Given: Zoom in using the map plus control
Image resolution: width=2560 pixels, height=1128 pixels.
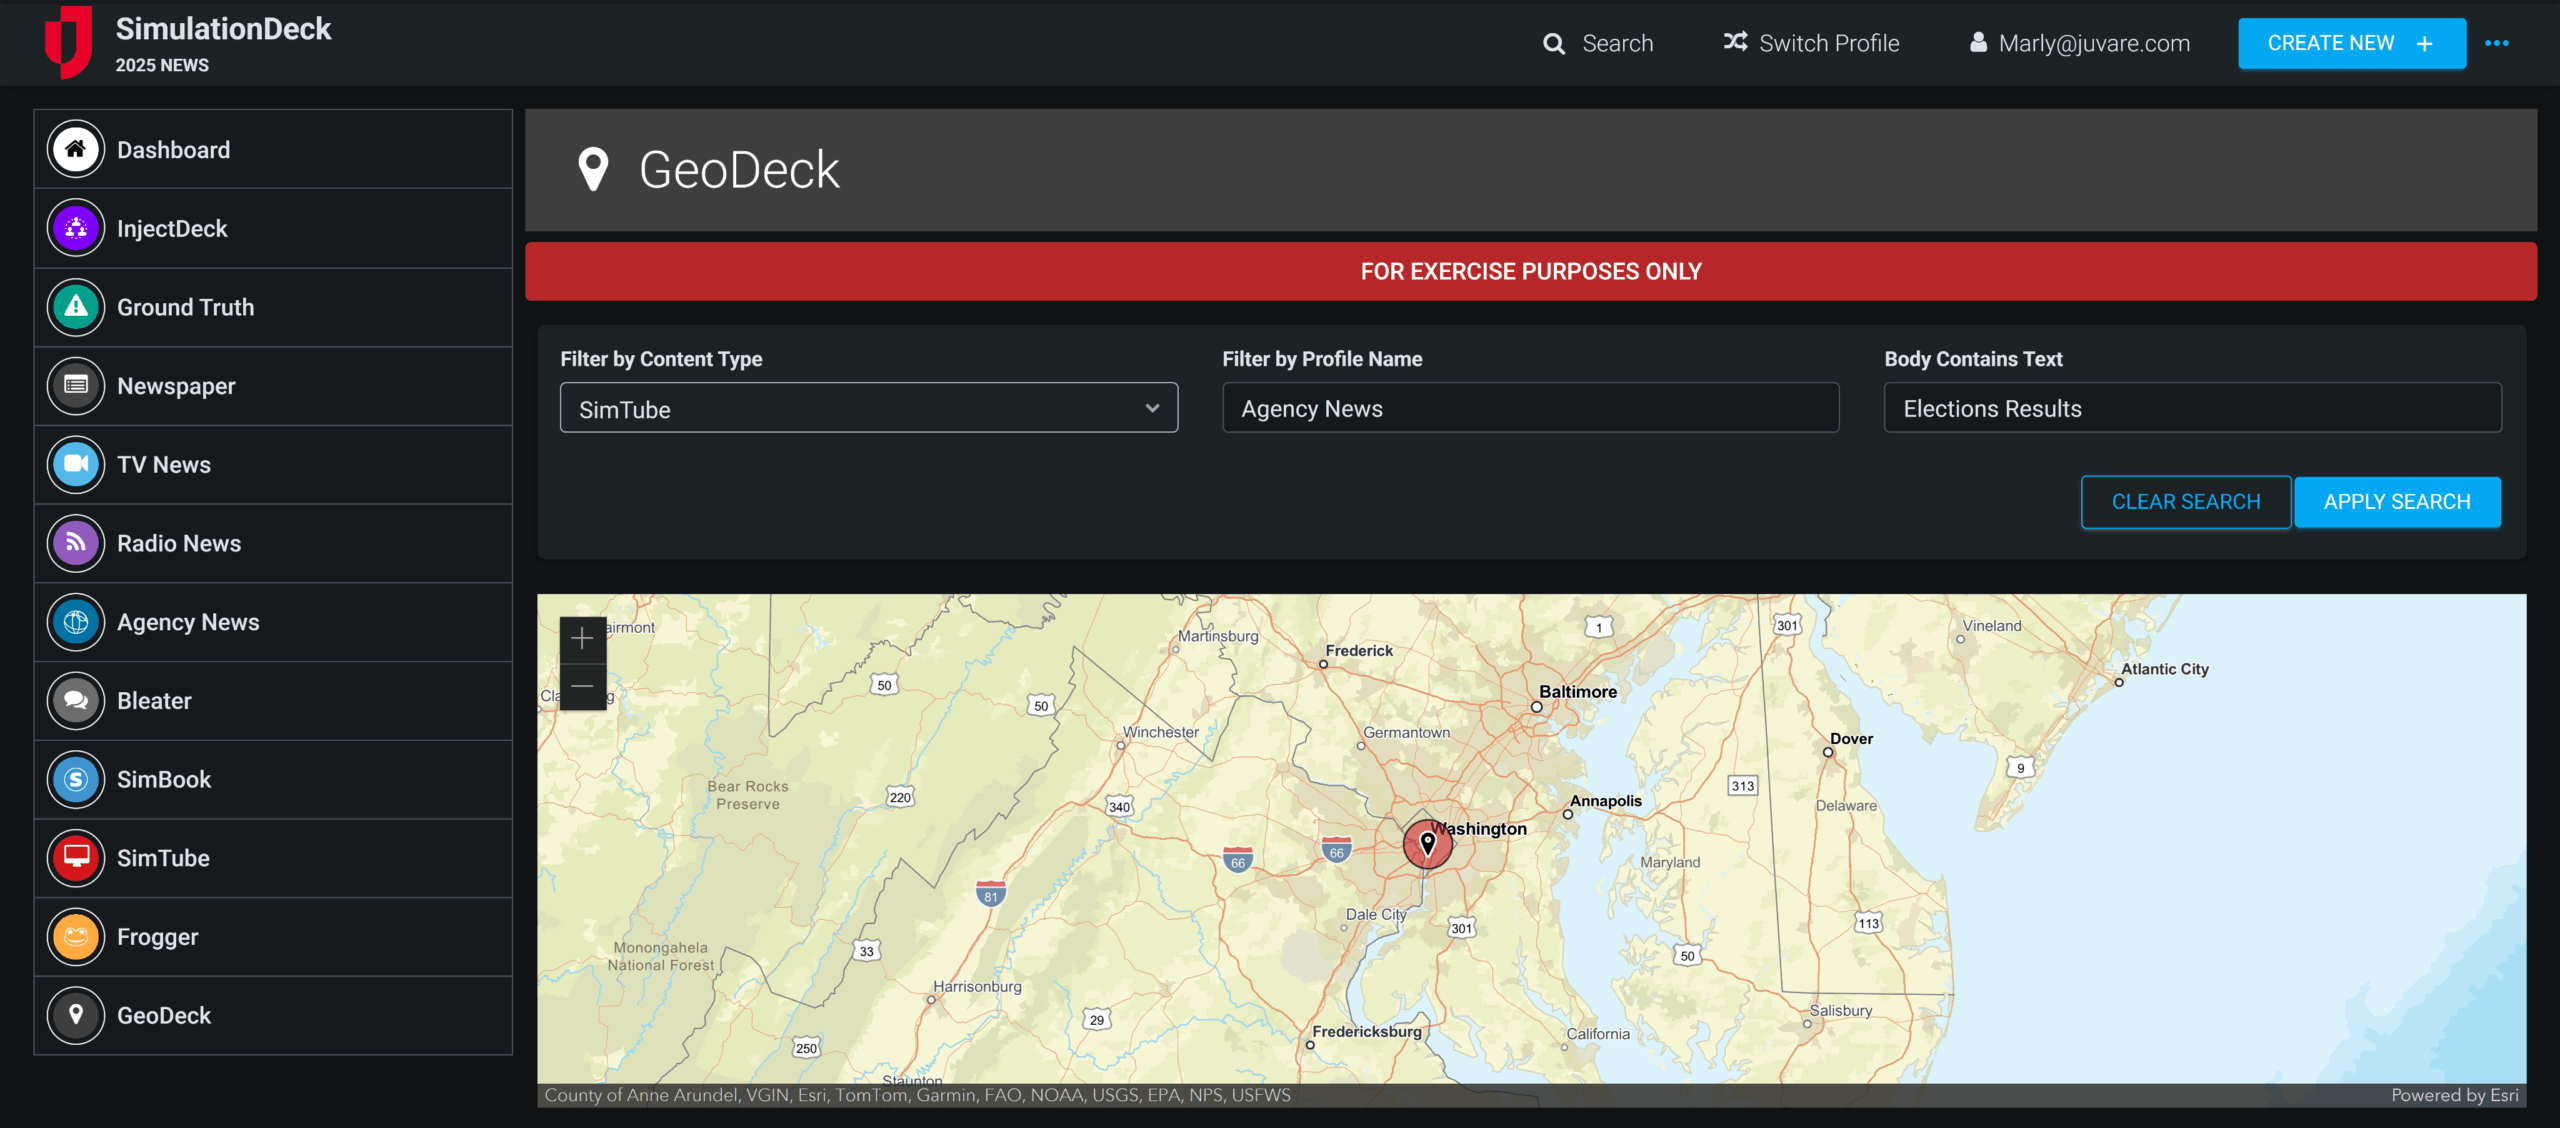Looking at the screenshot, I should [x=583, y=637].
